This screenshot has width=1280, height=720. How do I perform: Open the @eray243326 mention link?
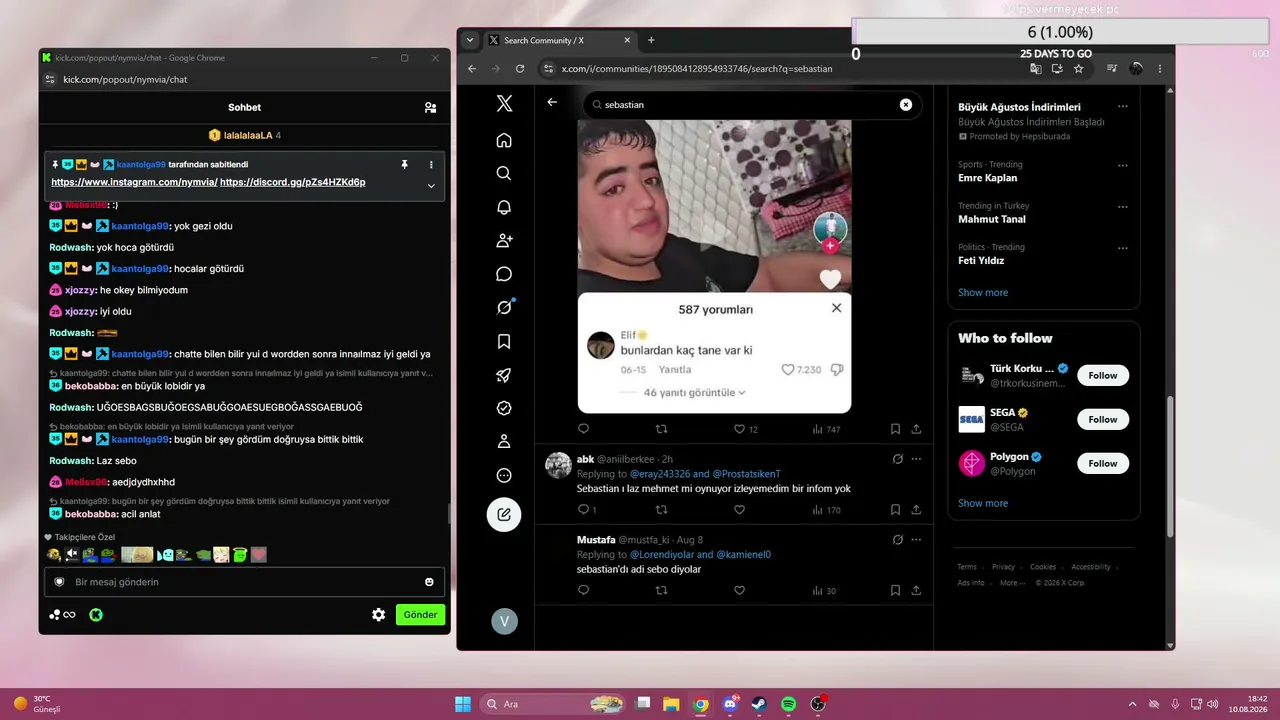click(660, 474)
